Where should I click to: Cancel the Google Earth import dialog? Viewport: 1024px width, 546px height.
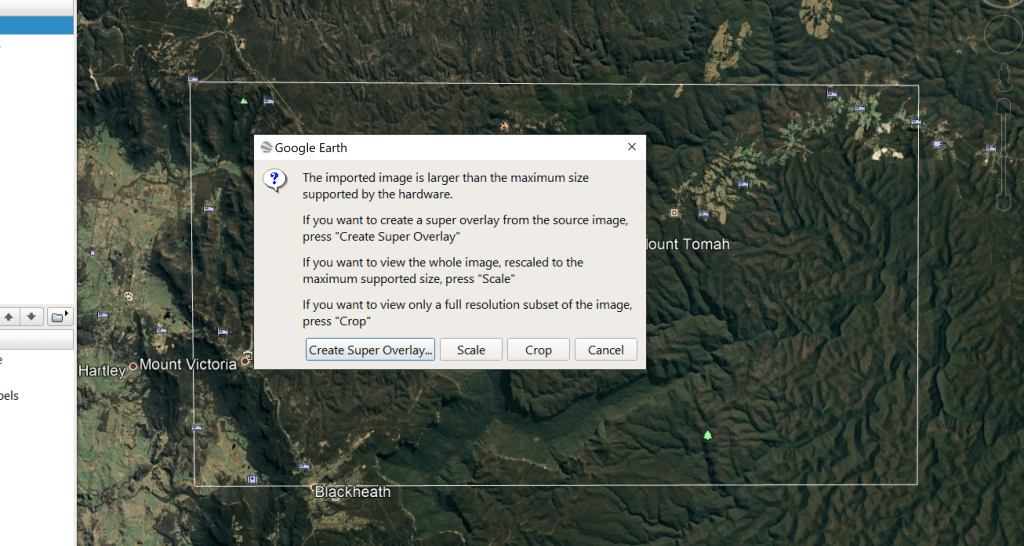605,350
